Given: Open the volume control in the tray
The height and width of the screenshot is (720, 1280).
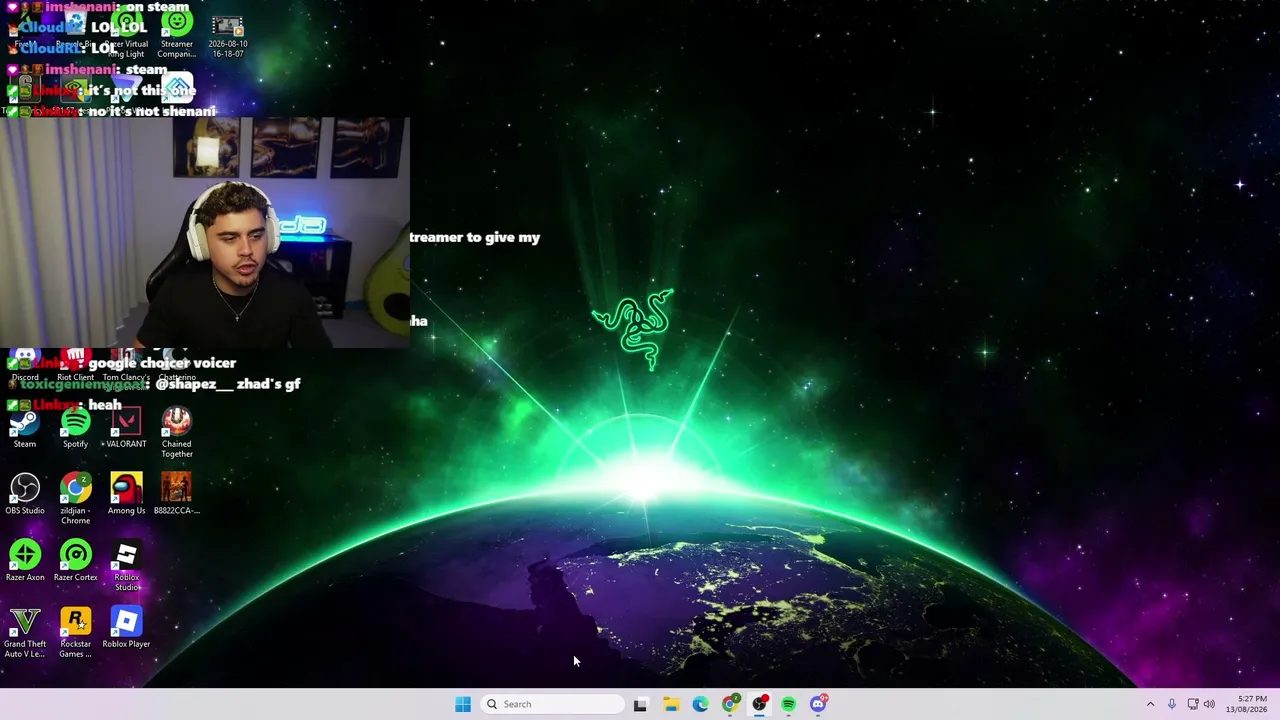Looking at the screenshot, I should click(x=1209, y=704).
